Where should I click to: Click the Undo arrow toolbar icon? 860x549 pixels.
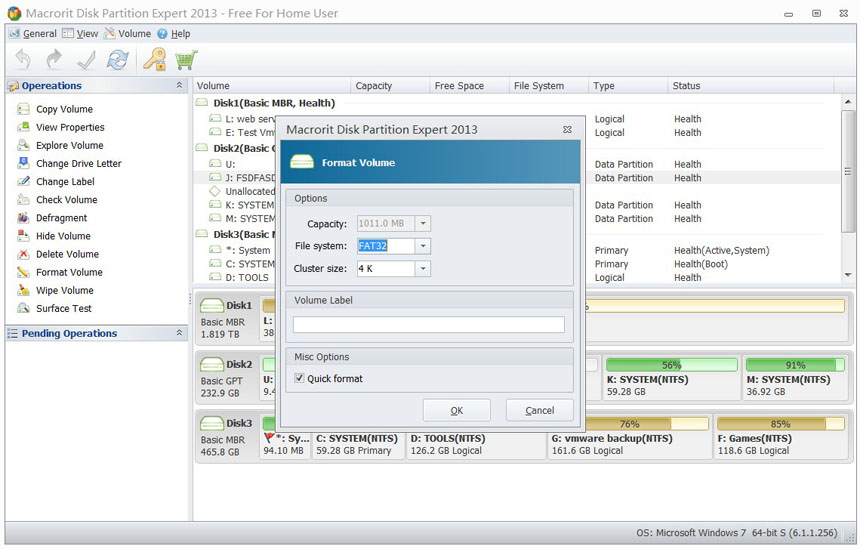pos(22,60)
